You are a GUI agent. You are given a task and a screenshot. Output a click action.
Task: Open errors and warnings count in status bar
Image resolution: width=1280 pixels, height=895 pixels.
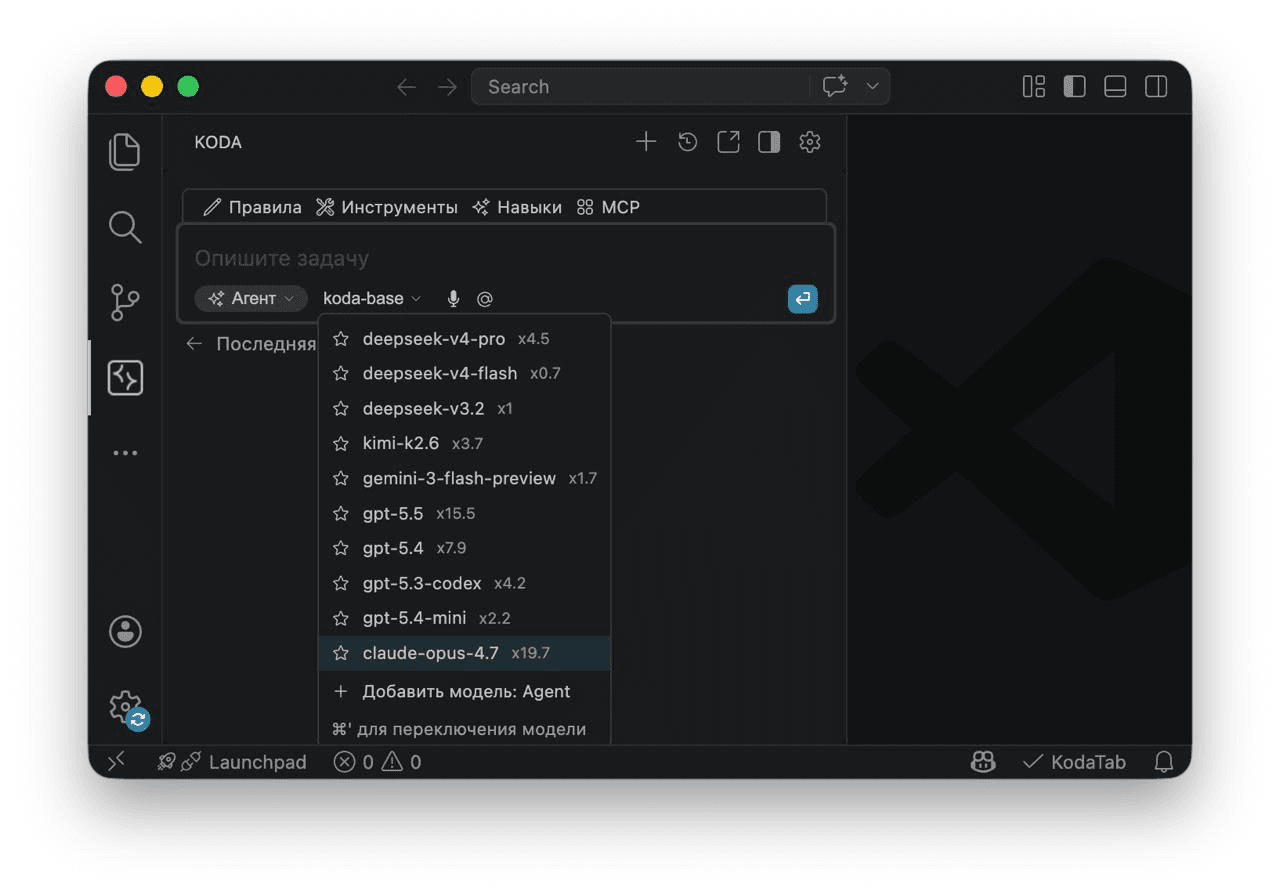[x=378, y=762]
